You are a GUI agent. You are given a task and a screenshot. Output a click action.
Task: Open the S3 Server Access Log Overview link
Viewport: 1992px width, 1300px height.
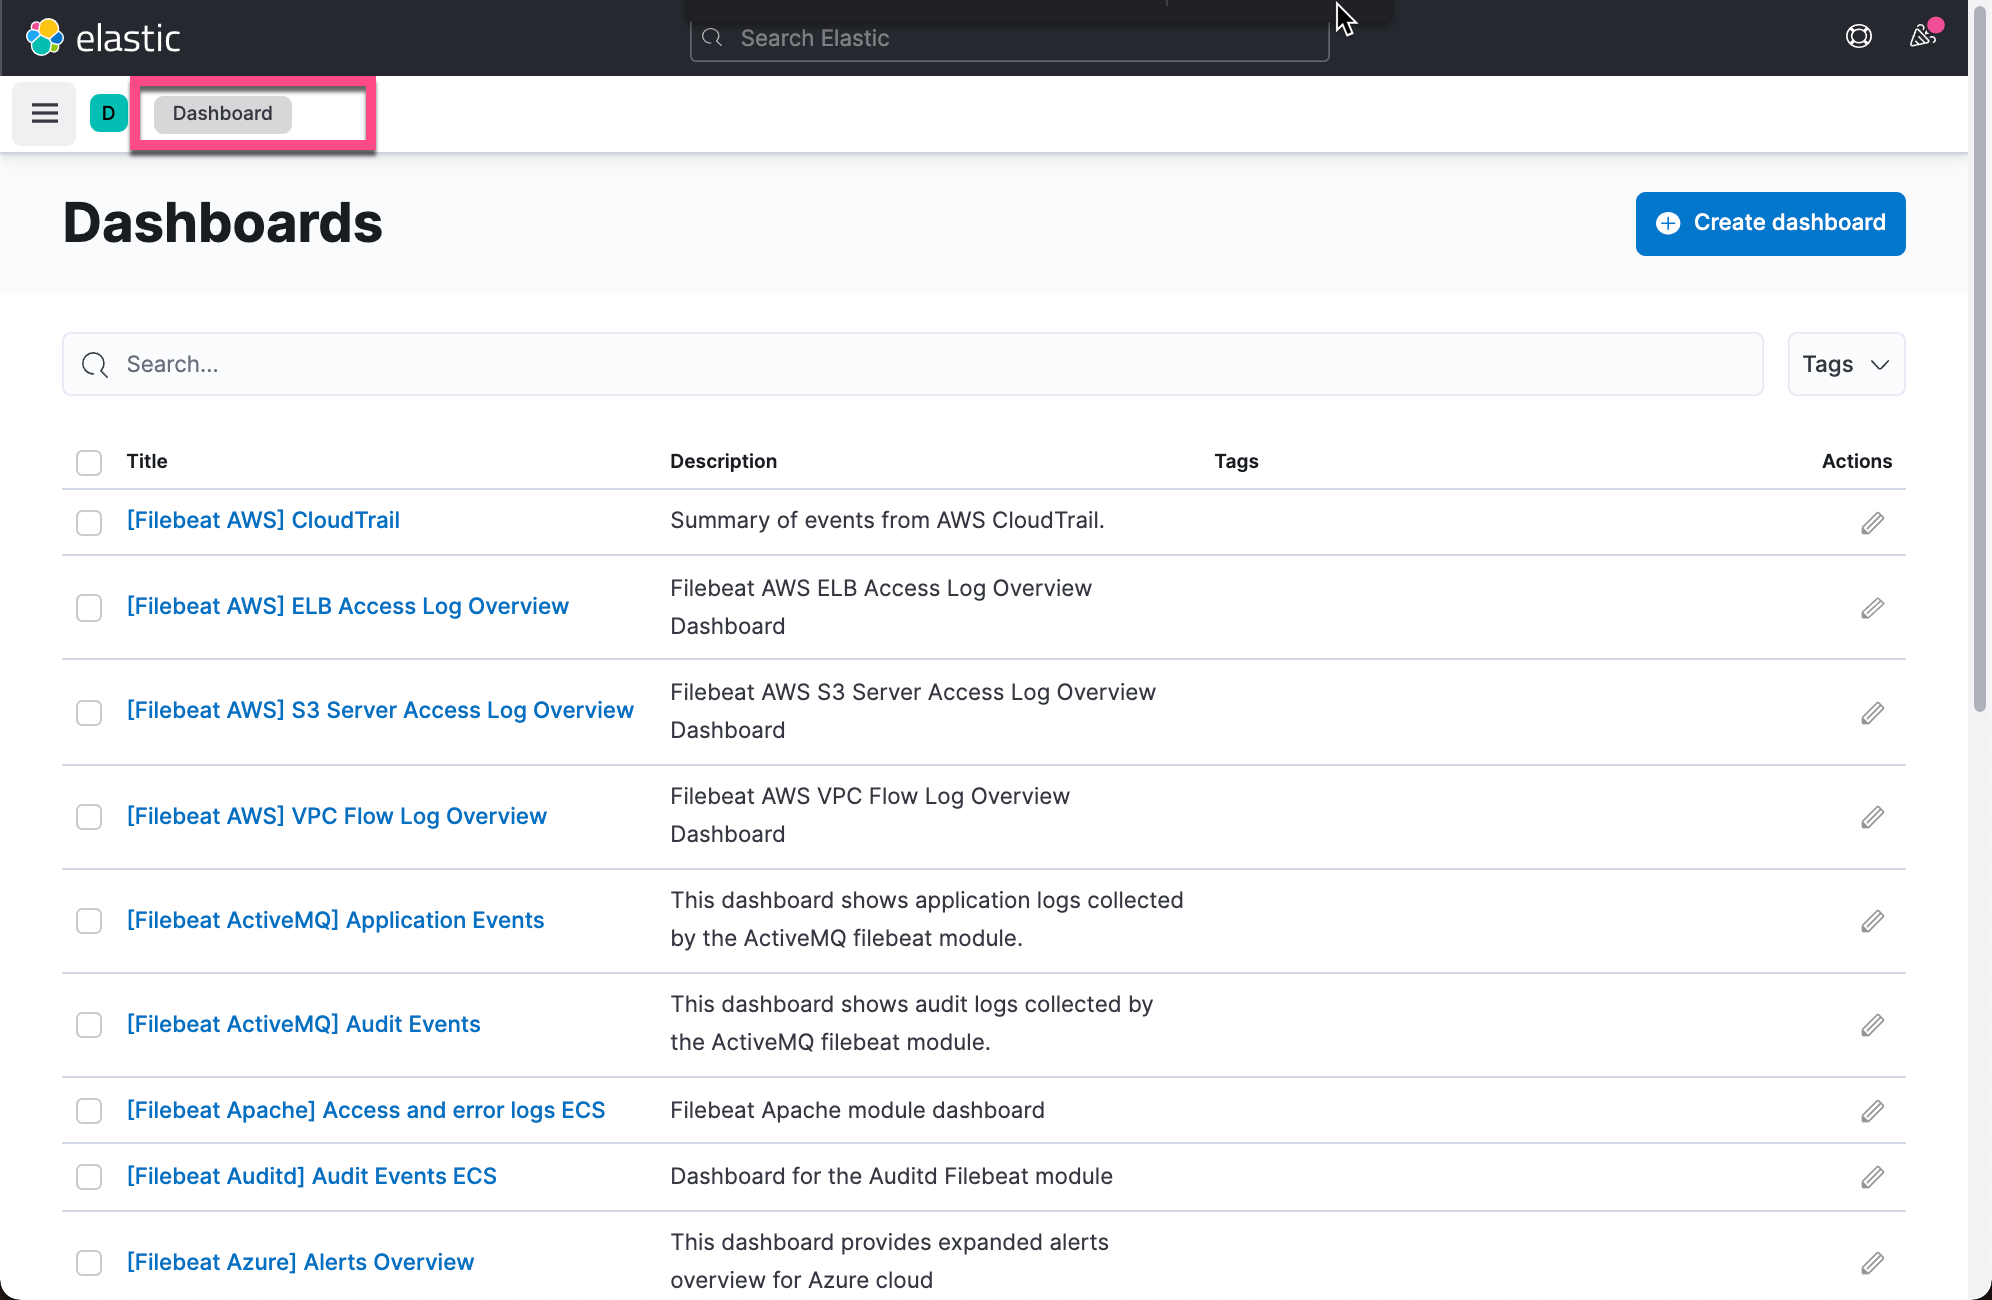pos(380,711)
